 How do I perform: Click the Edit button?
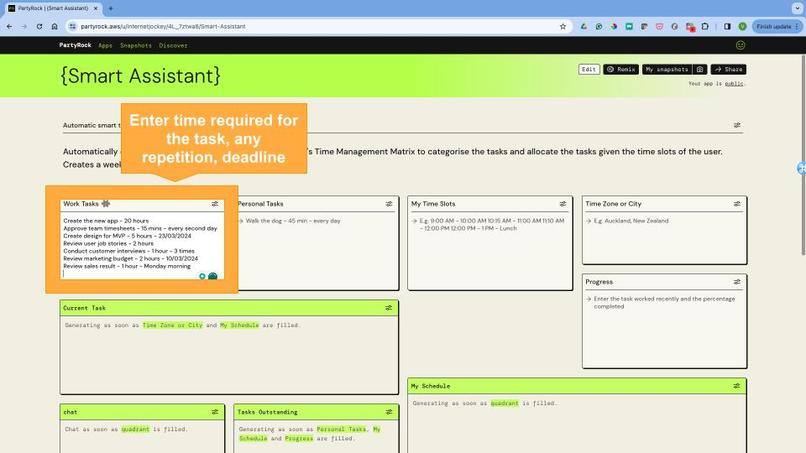[589, 69]
